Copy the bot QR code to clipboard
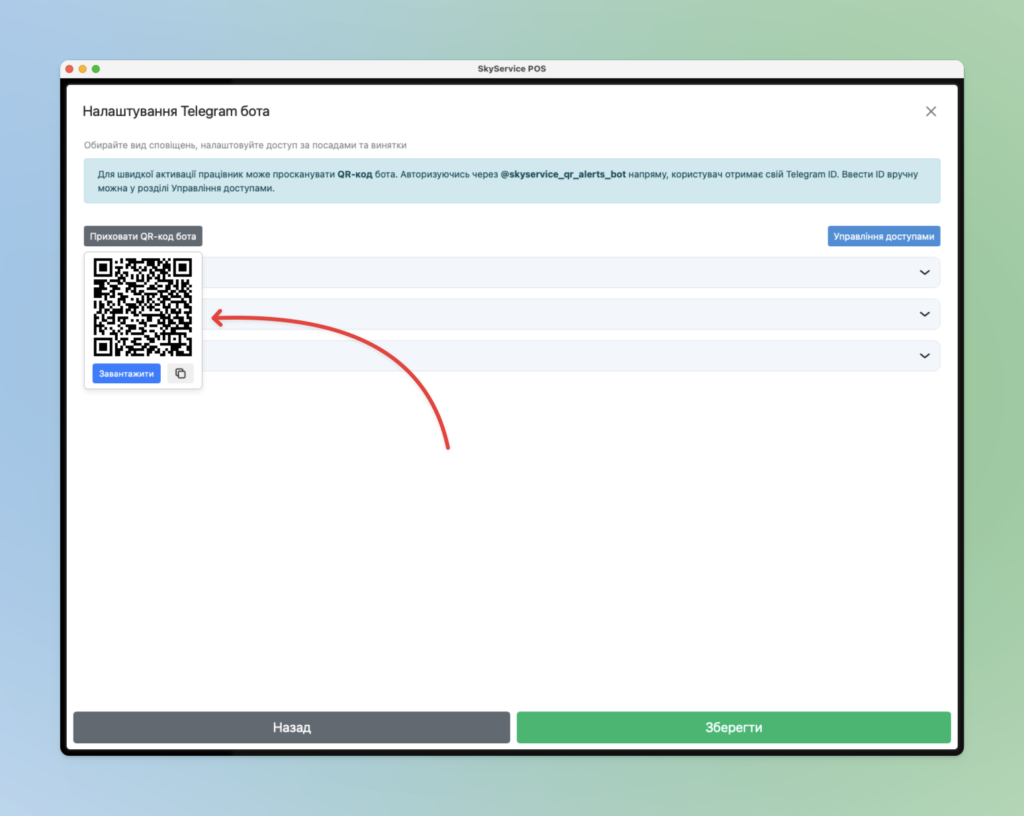1024x816 pixels. tap(180, 373)
